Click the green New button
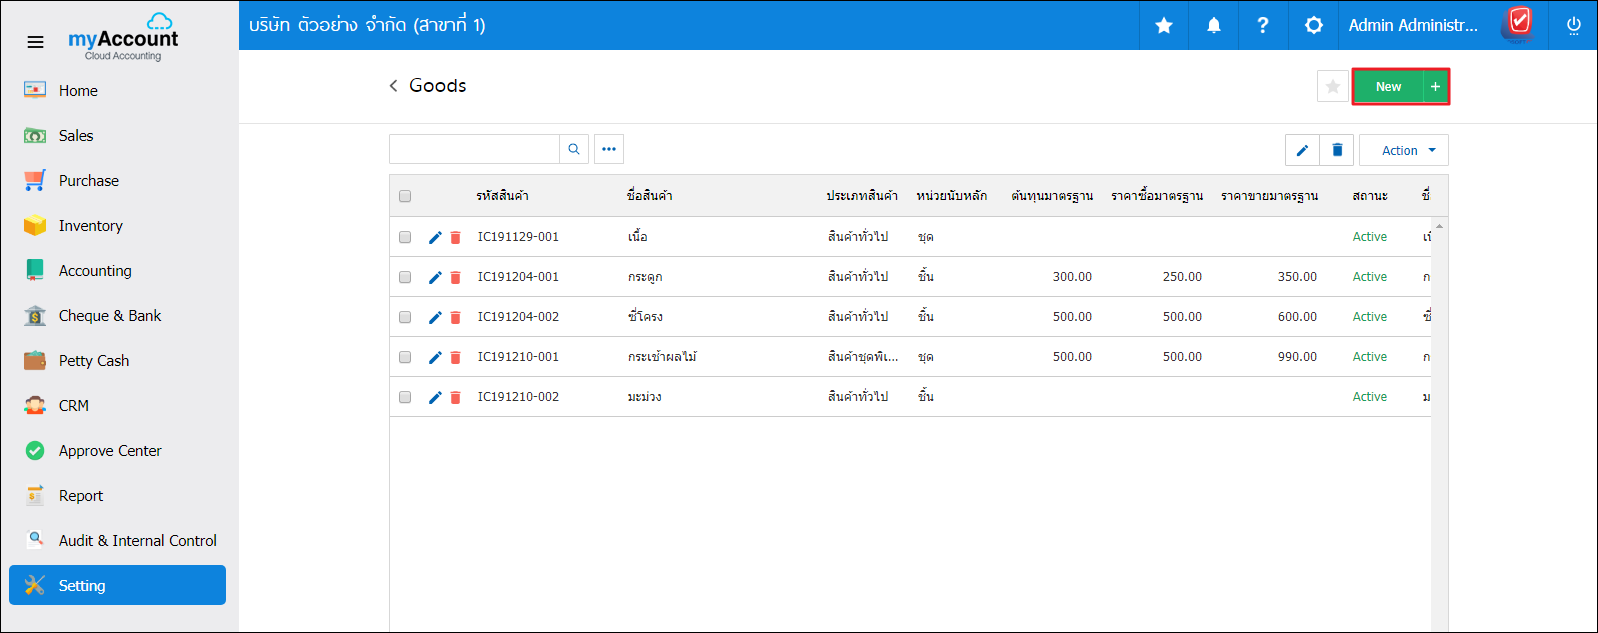The image size is (1598, 633). pyautogui.click(x=1388, y=87)
